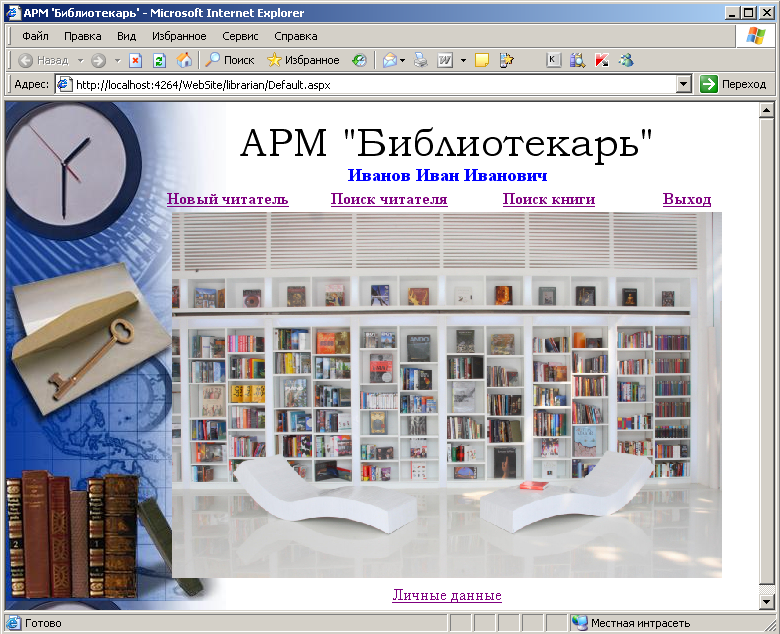Open the Поиск книги link
This screenshot has width=780, height=634.
tap(549, 199)
